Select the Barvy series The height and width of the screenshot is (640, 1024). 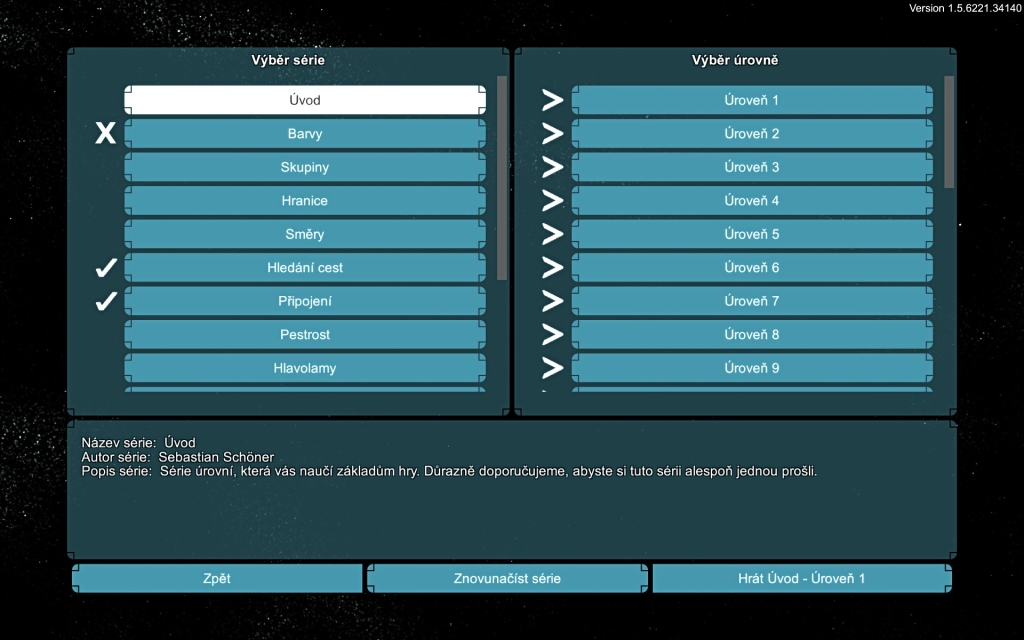point(305,134)
